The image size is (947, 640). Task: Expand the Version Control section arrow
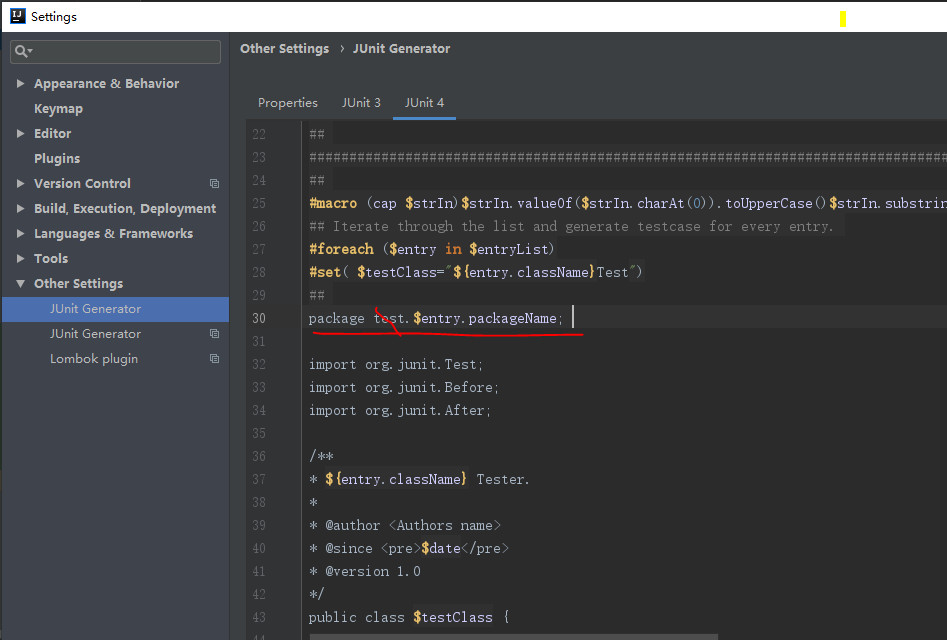pos(21,184)
